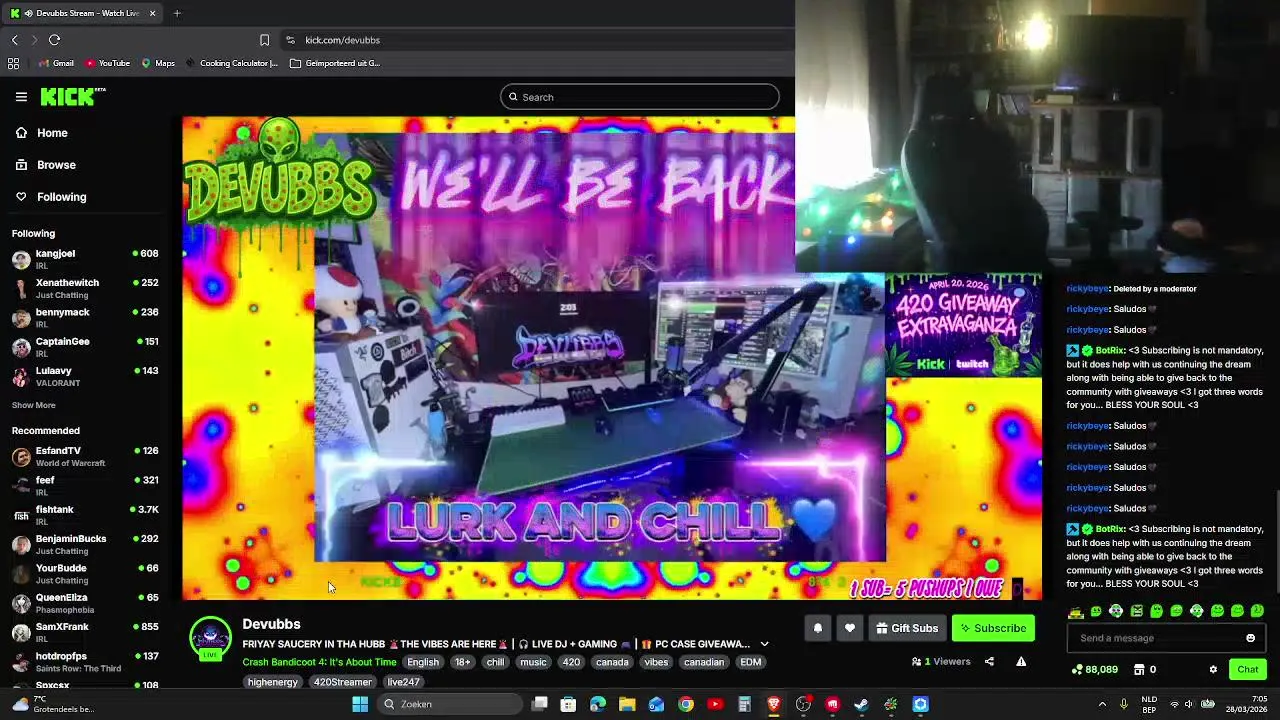Send message with the Chat button
The image size is (1280, 720).
pos(1248,669)
